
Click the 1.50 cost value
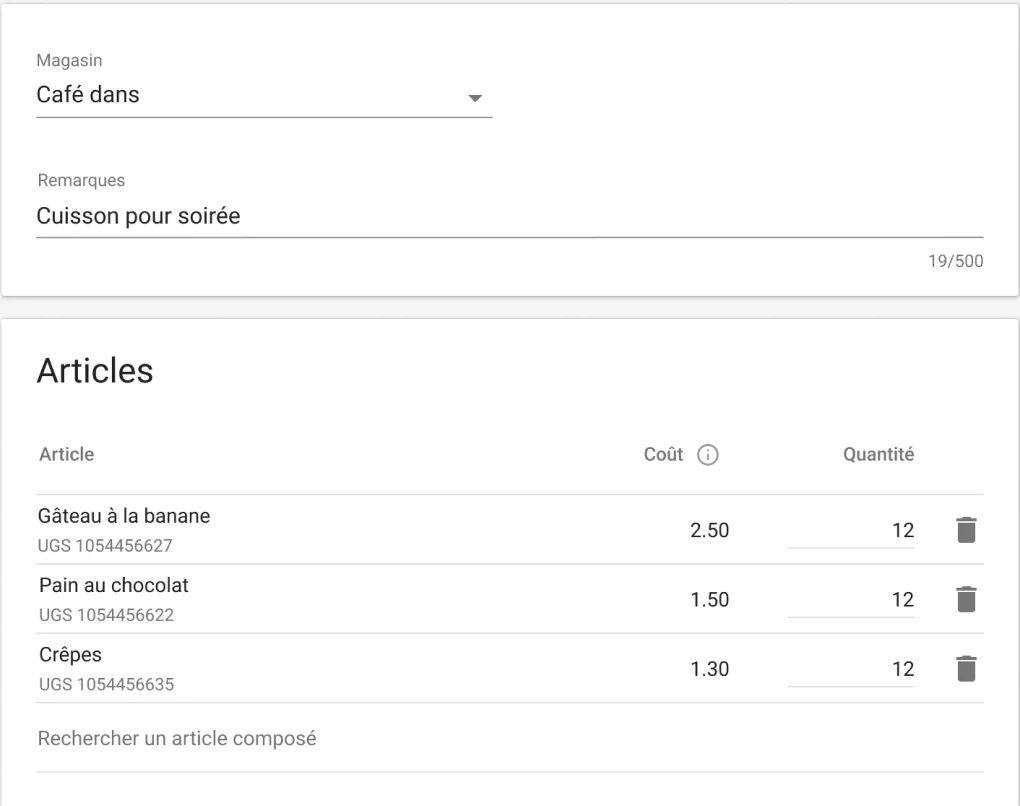pyautogui.click(x=710, y=600)
